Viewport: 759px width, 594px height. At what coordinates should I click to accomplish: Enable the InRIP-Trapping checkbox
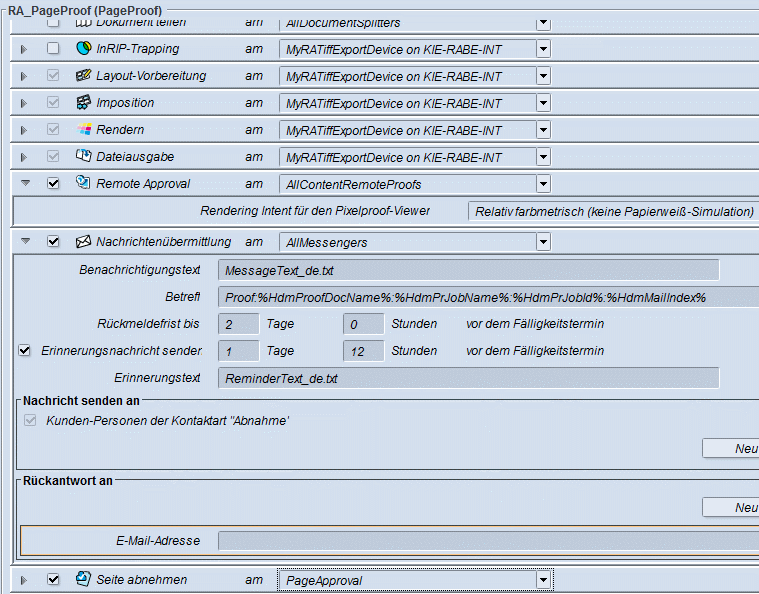pos(53,48)
